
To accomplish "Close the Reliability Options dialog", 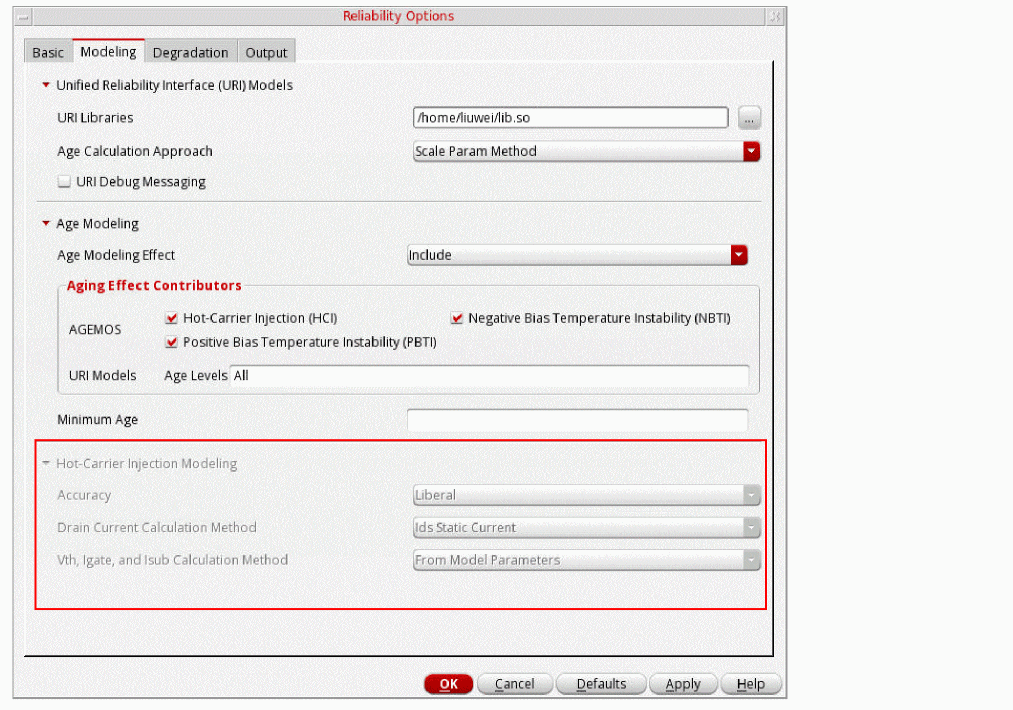I will click(775, 17).
